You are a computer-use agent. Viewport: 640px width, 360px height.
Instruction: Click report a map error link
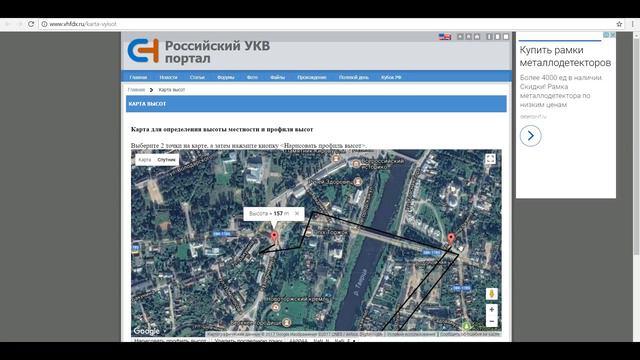pyautogui.click(x=470, y=334)
